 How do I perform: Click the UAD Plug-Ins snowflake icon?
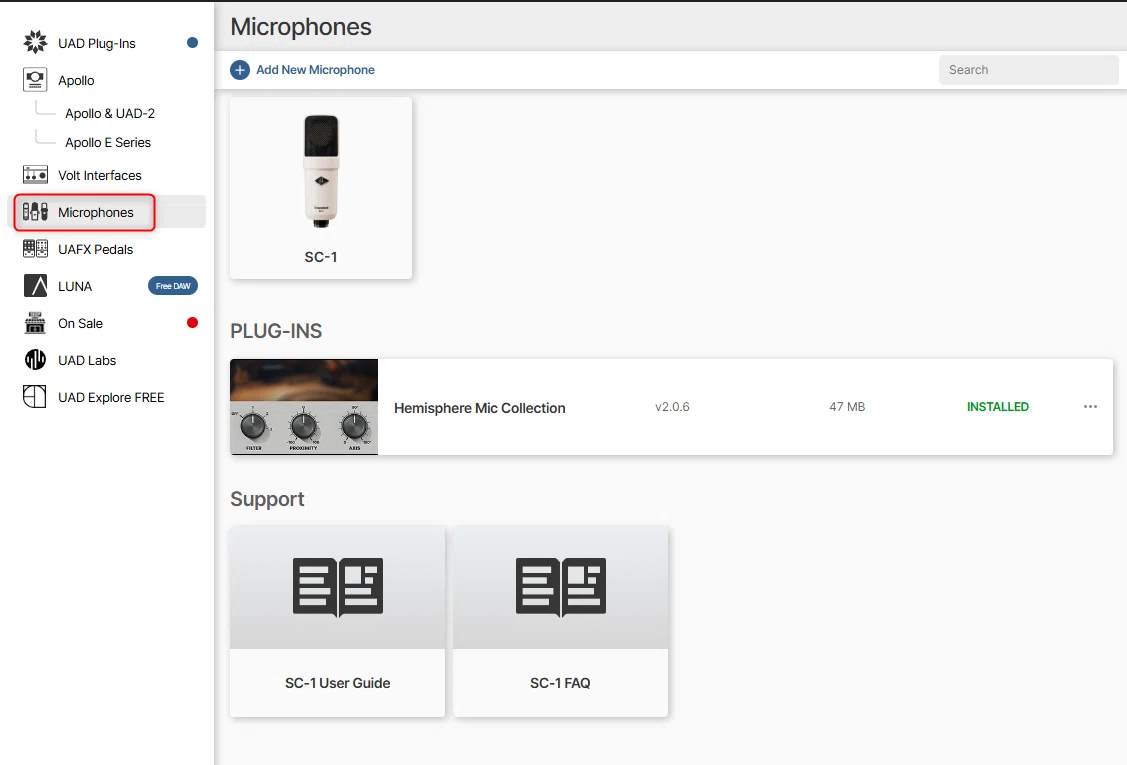click(x=35, y=42)
